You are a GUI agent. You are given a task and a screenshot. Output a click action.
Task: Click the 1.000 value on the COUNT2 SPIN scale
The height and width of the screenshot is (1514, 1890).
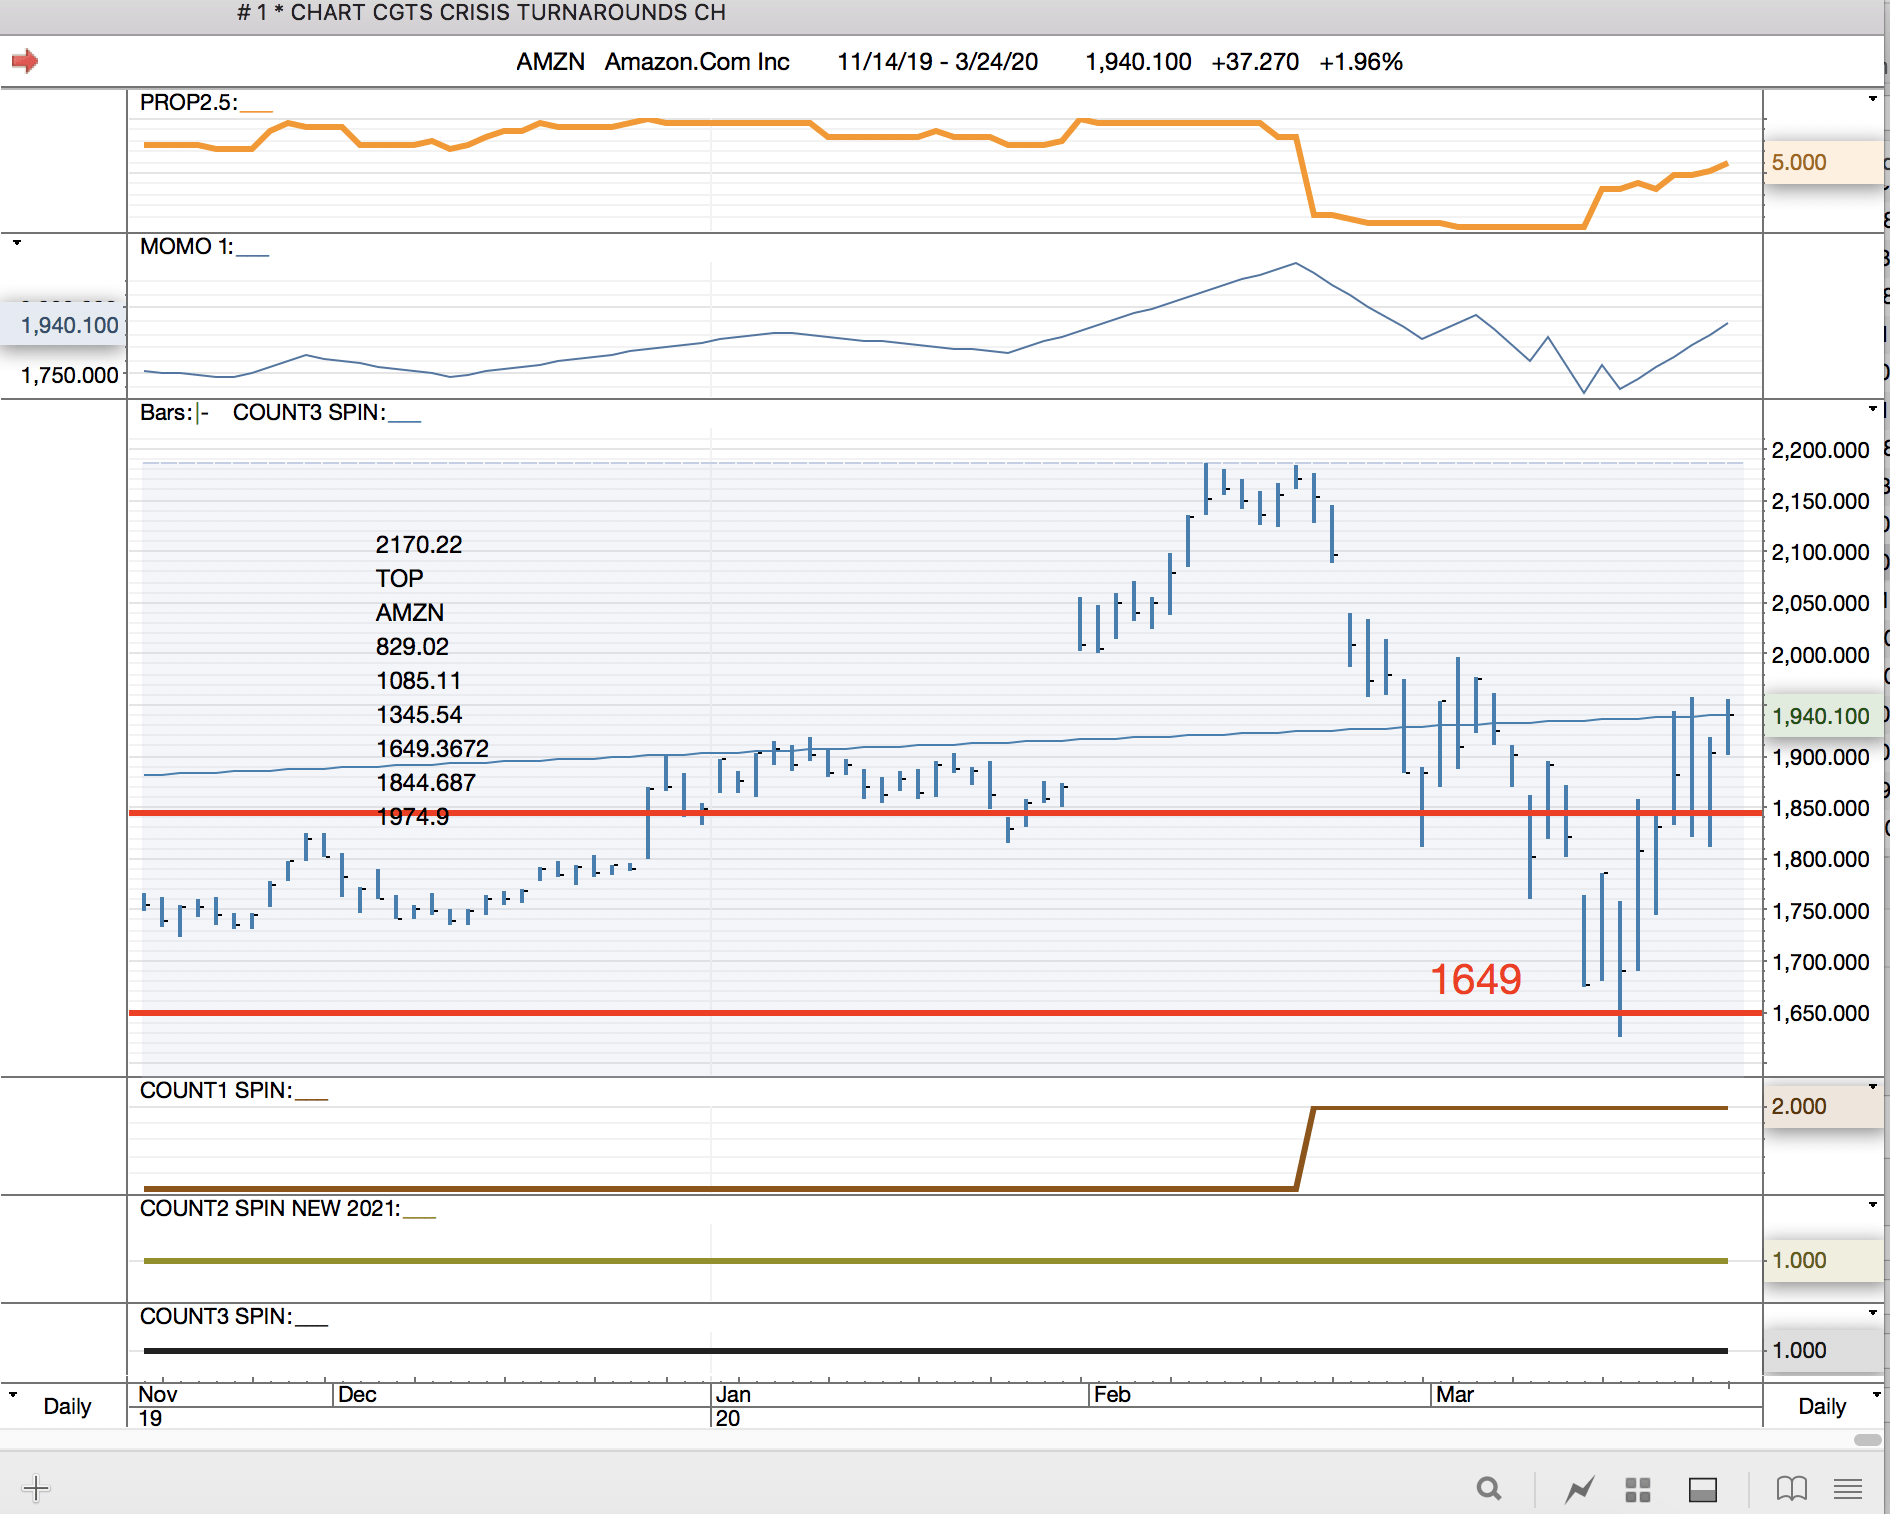coord(1799,1260)
